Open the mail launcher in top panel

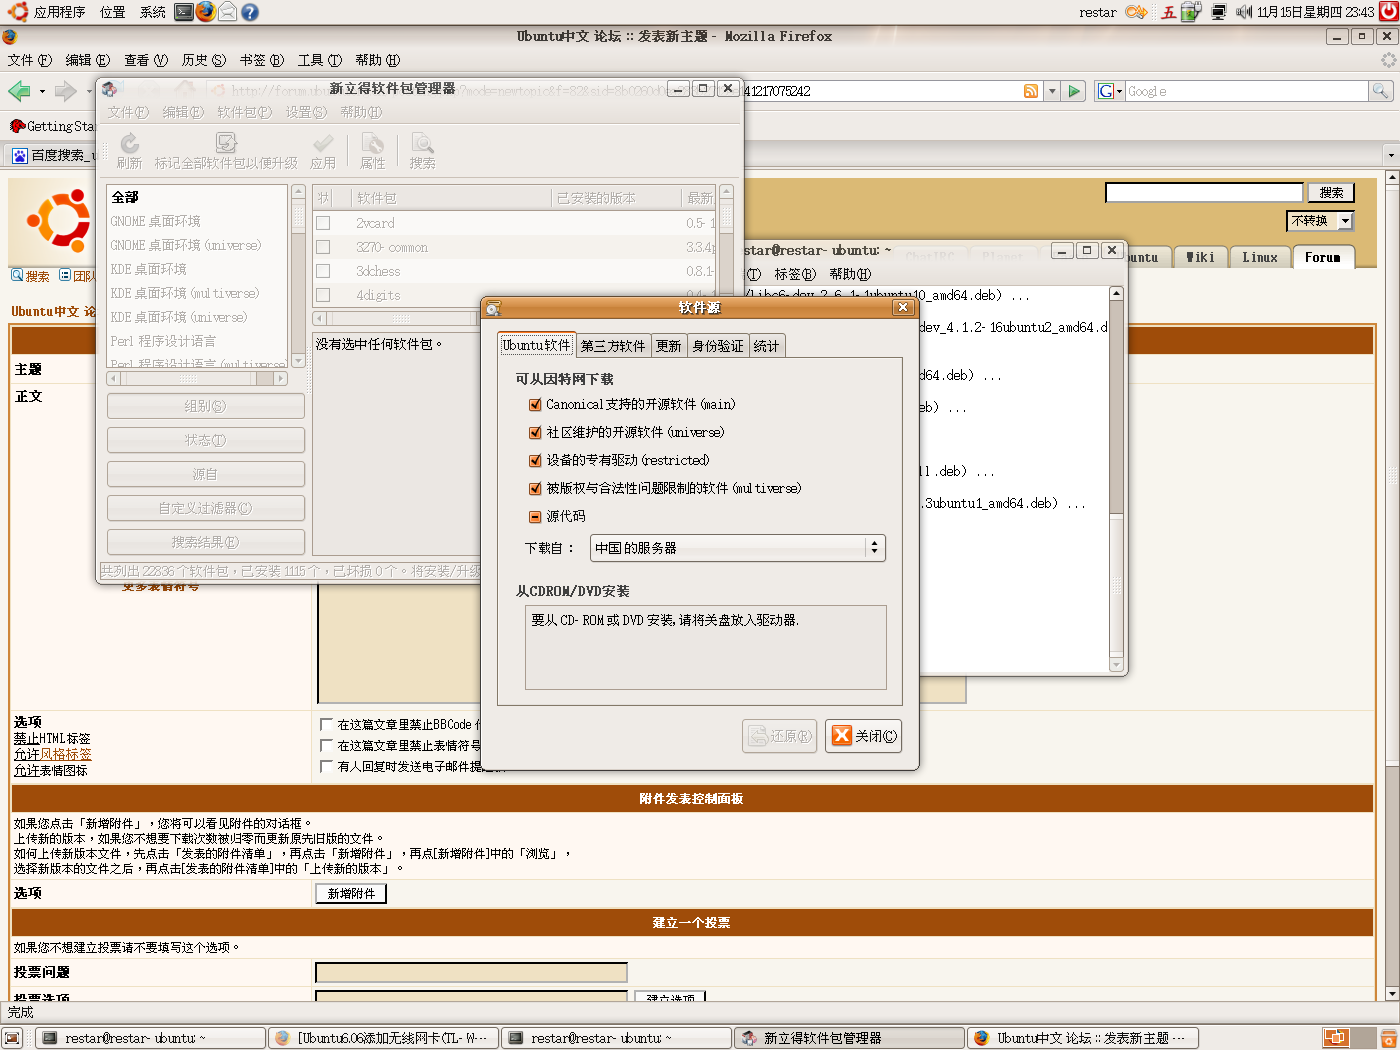coord(228,12)
